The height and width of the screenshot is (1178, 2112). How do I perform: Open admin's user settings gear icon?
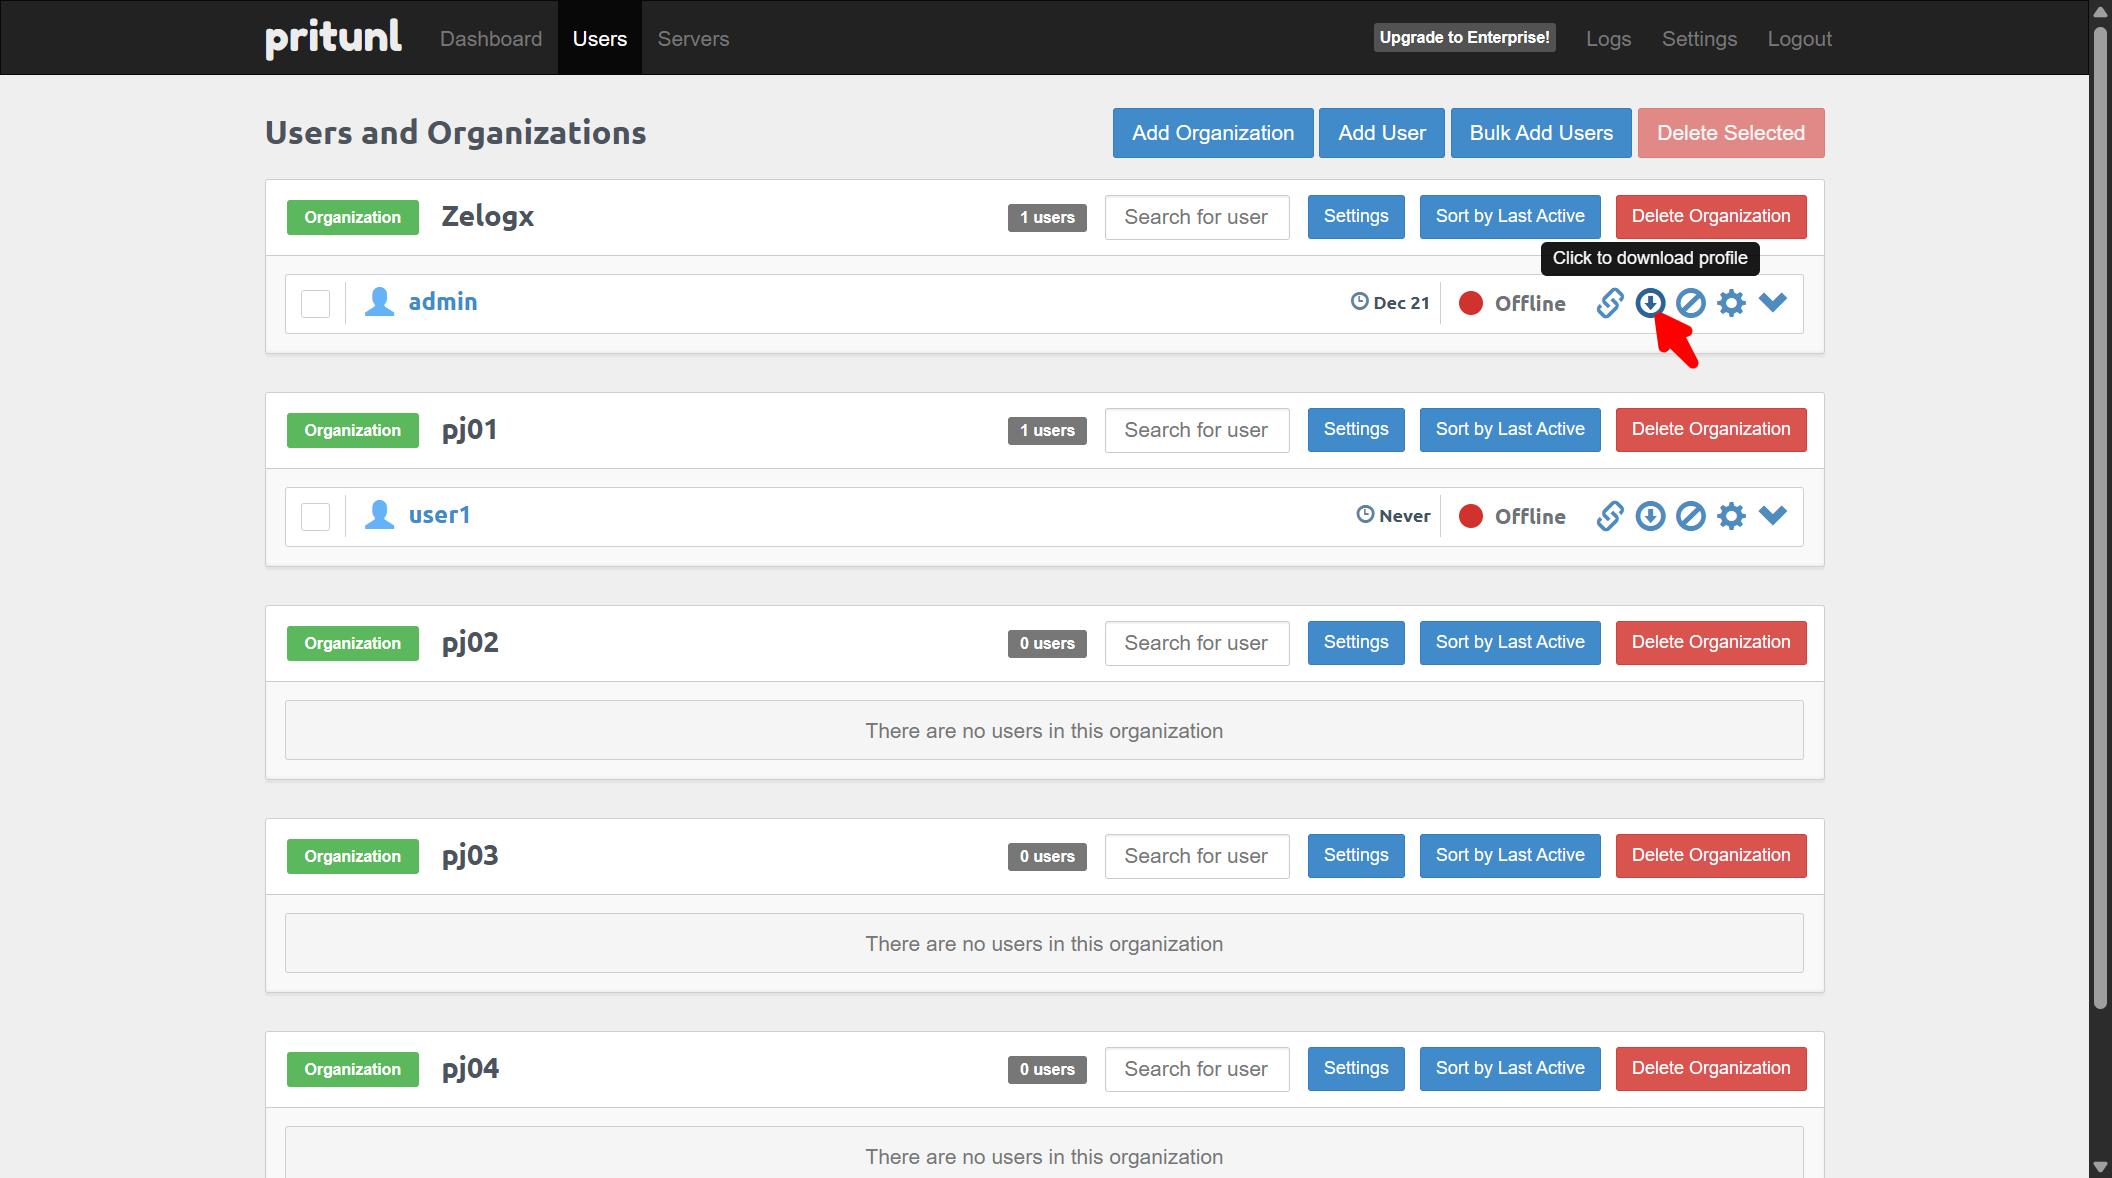(x=1731, y=303)
